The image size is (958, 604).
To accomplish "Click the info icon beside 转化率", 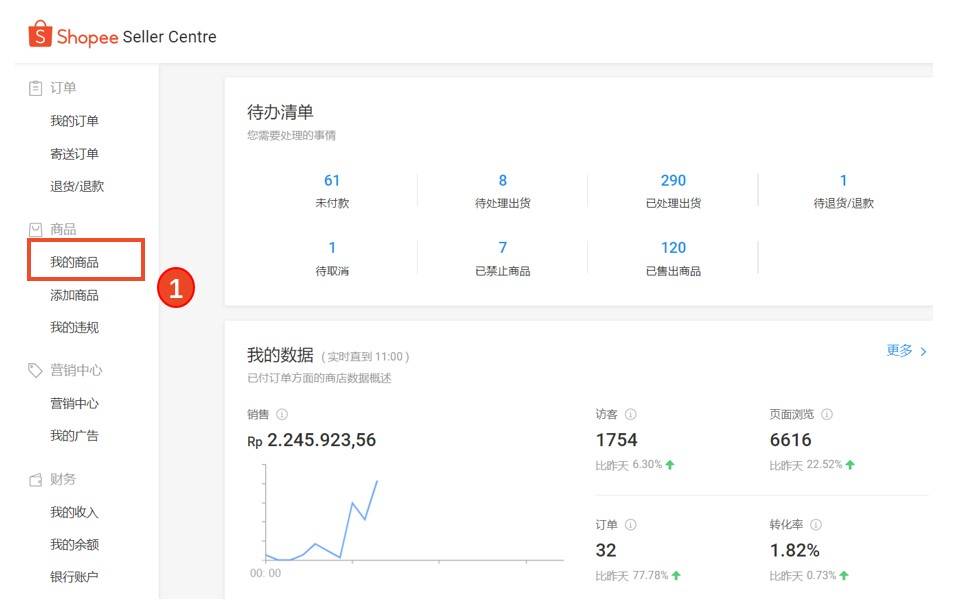I will pos(816,525).
